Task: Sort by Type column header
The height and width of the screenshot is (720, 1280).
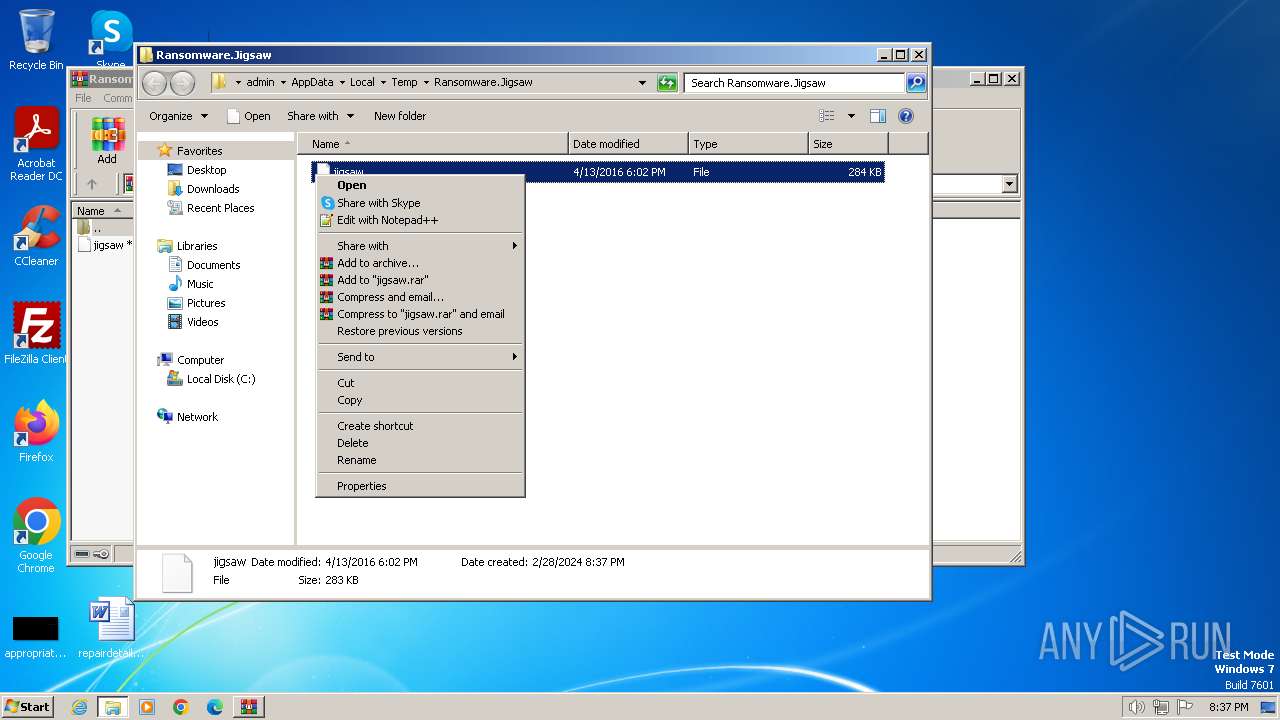Action: pyautogui.click(x=748, y=144)
